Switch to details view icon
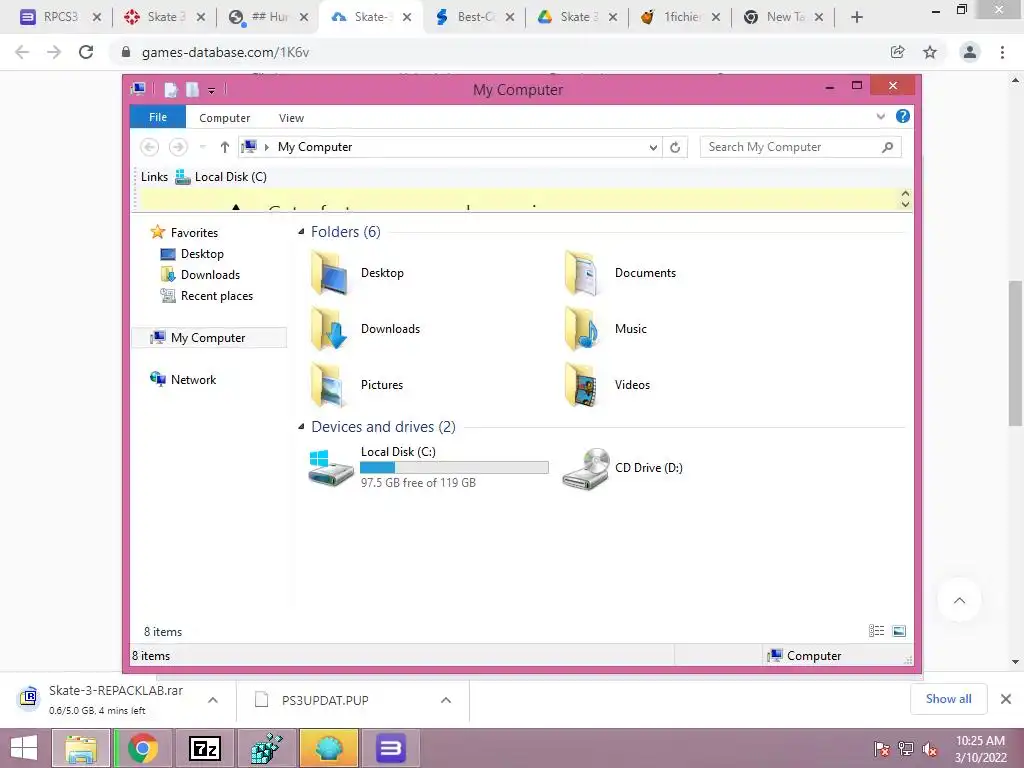 876,631
